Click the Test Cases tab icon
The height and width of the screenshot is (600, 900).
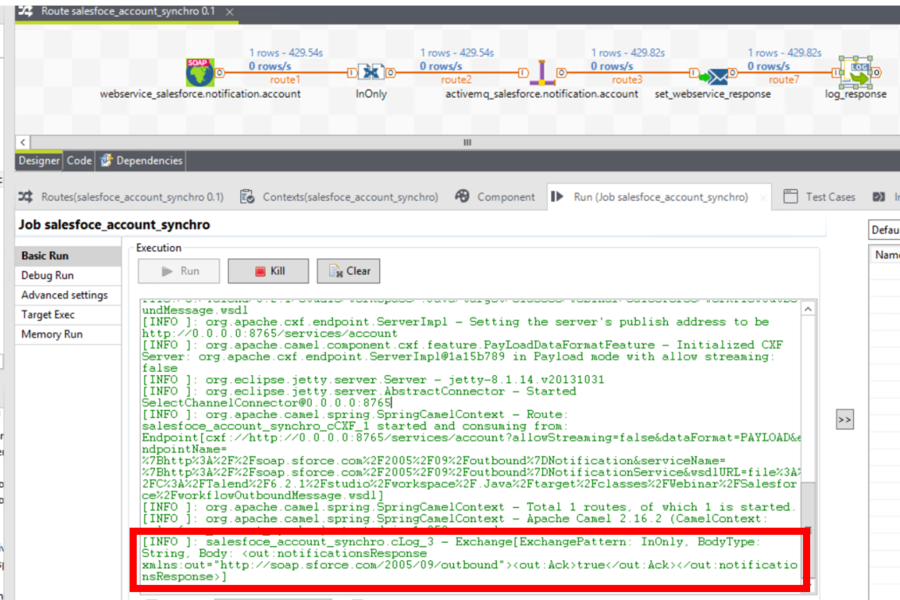coord(790,196)
